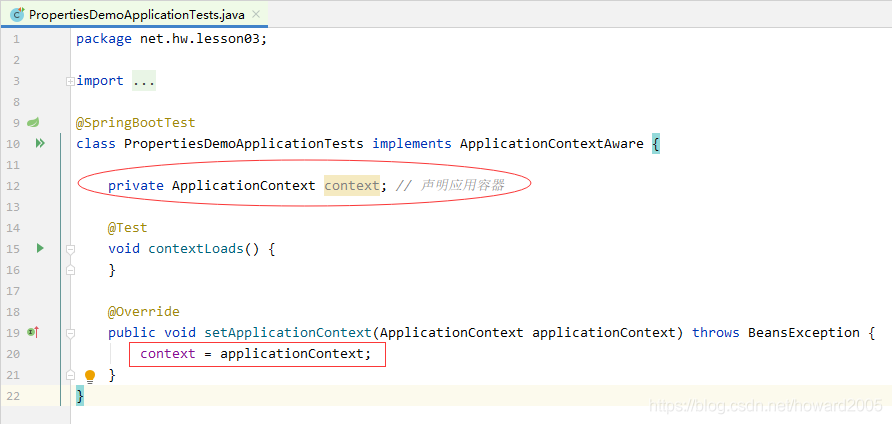This screenshot has width=892, height=424.
Task: Expand the folded import section
Action: pos(70,81)
